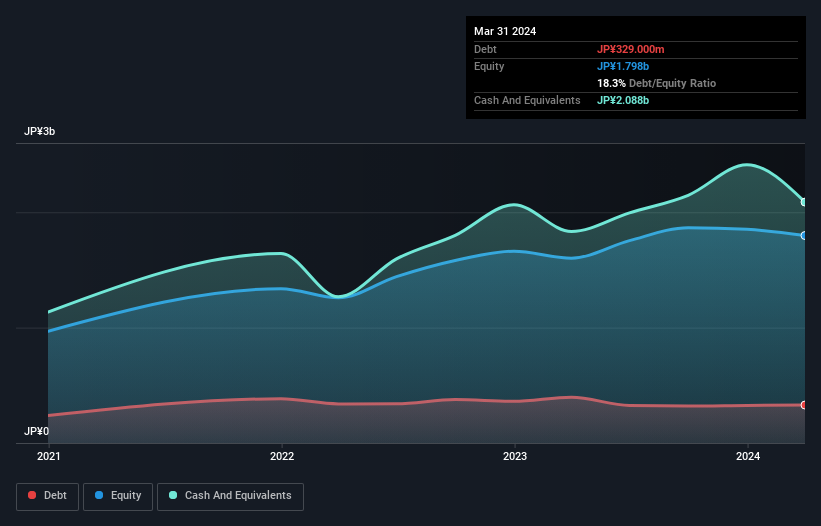Screen dimensions: 821x526
Task: Toggle the Cash And Equivalents legend button
Action: pos(230,496)
